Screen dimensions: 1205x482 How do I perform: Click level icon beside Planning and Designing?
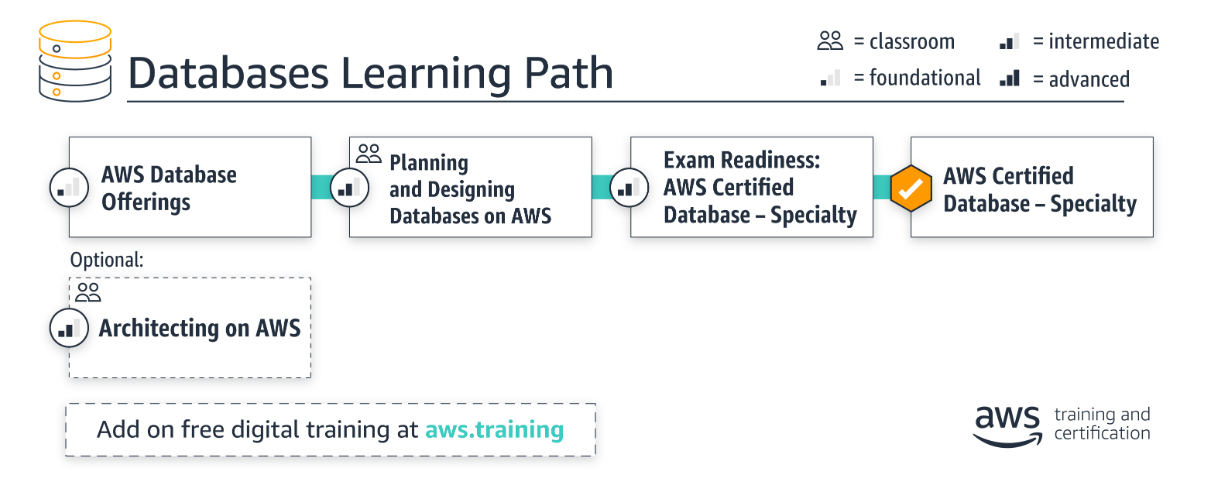(x=349, y=187)
